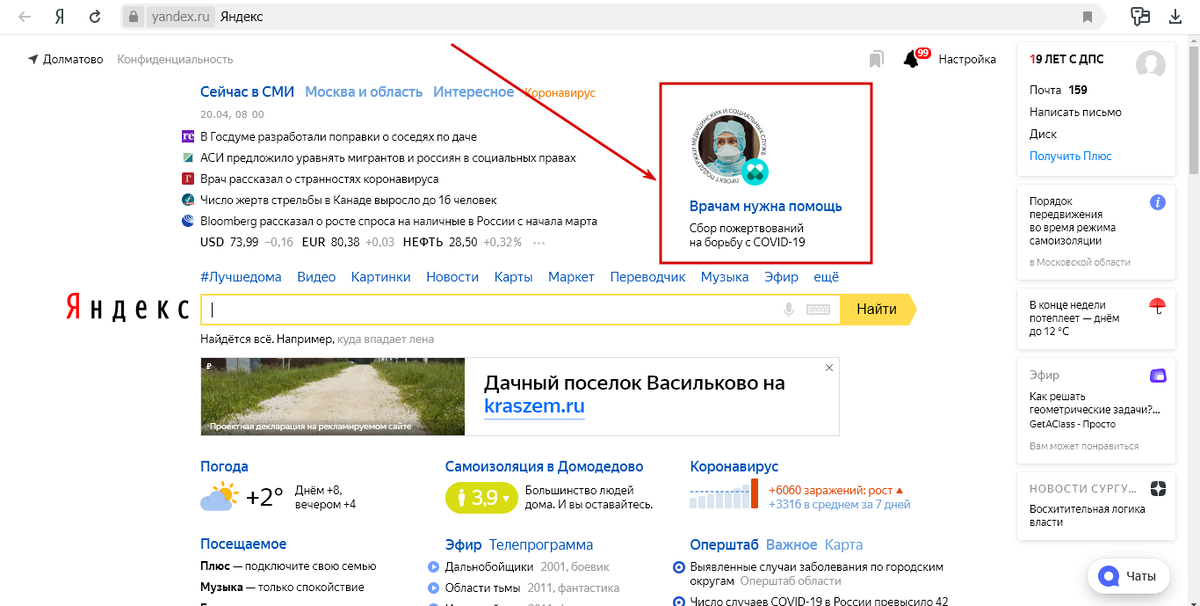The width and height of the screenshot is (1200, 606).
Task: Open 'Самоизоляция в Домодедово' heading
Action: (544, 467)
